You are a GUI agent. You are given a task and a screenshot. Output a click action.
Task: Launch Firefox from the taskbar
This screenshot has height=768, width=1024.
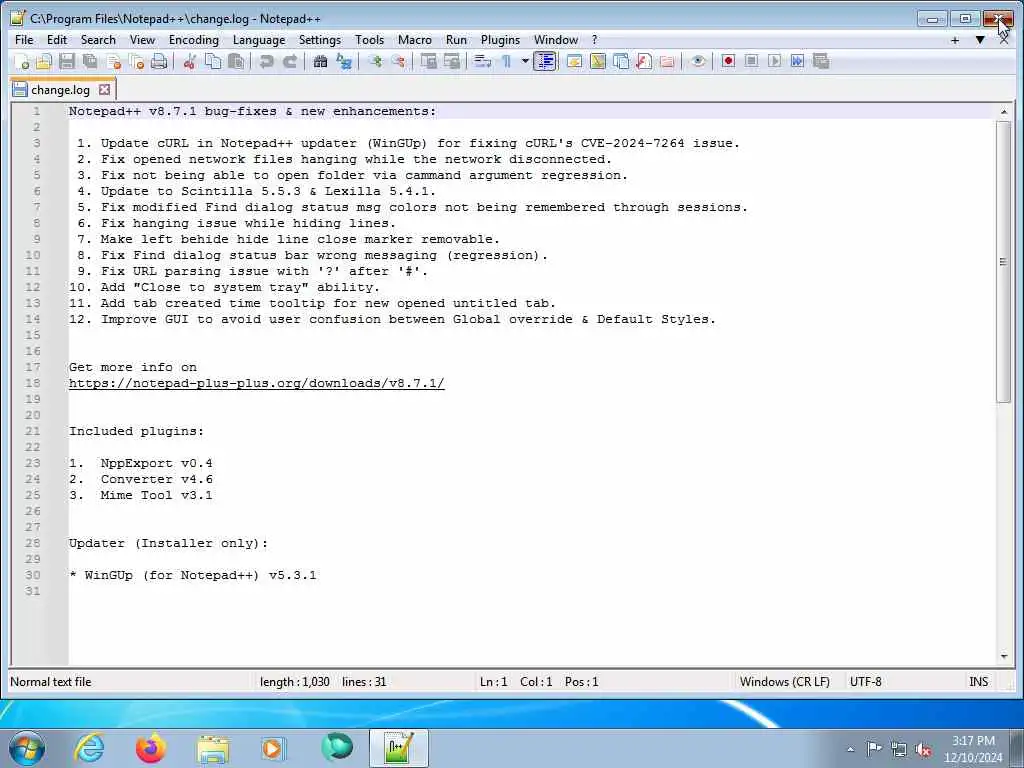coord(151,748)
